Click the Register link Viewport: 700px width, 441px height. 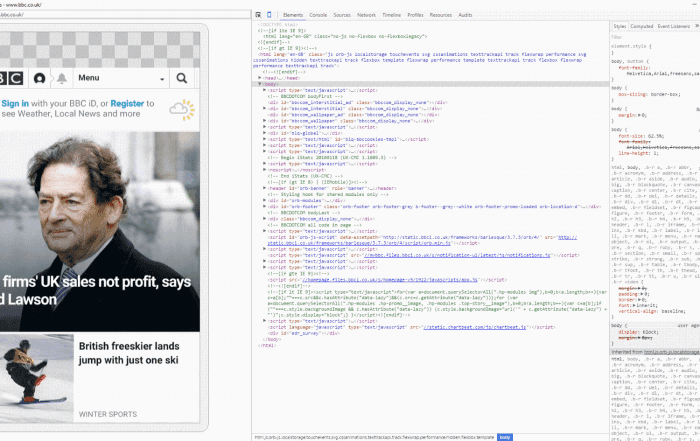[127, 104]
